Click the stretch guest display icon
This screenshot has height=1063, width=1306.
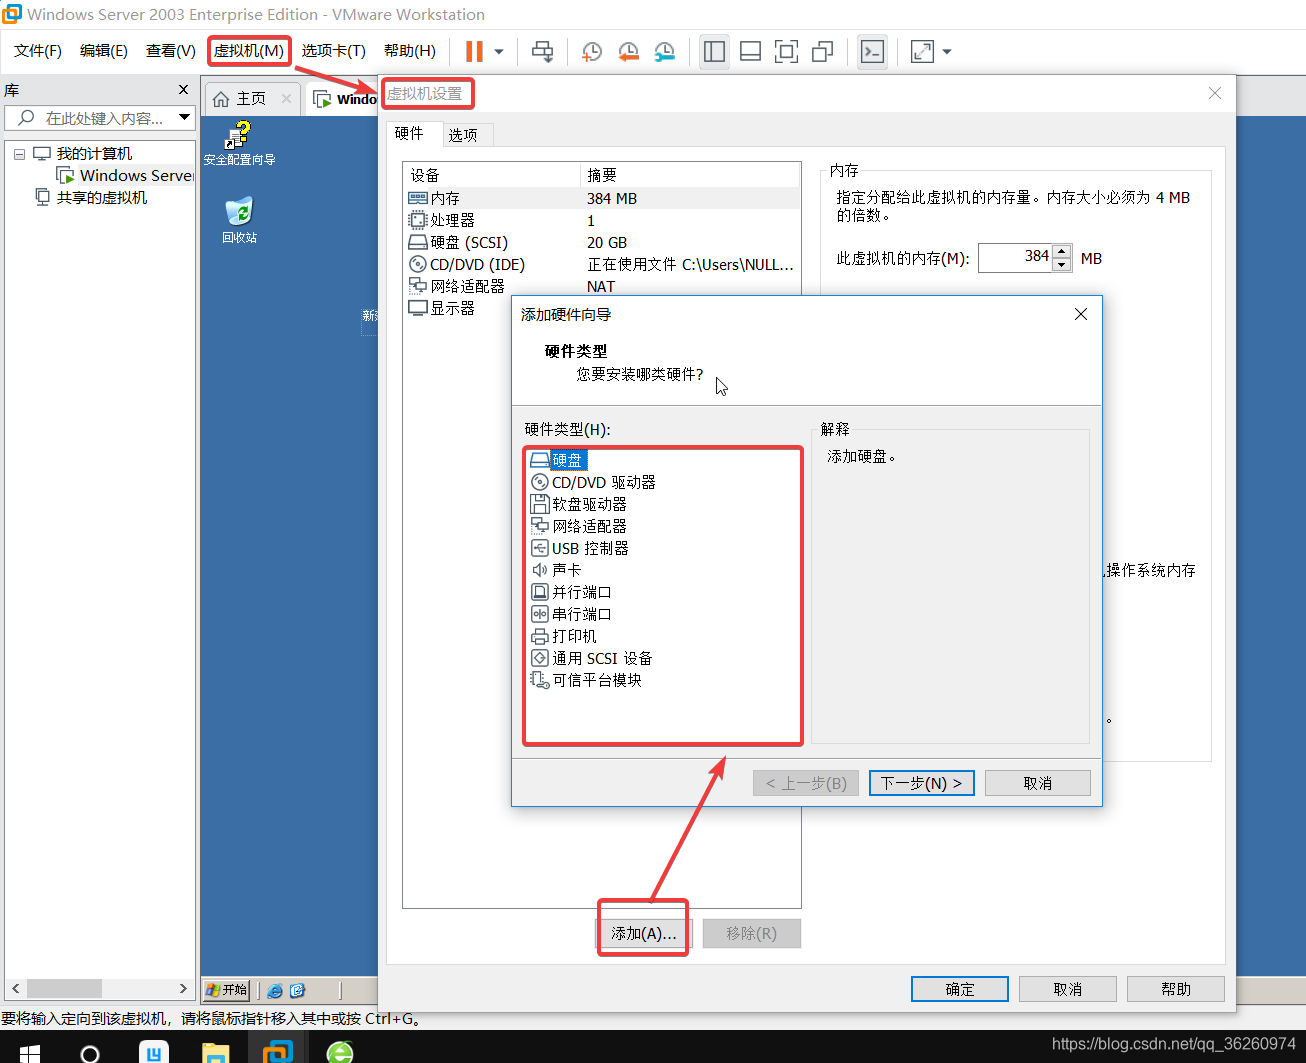922,51
